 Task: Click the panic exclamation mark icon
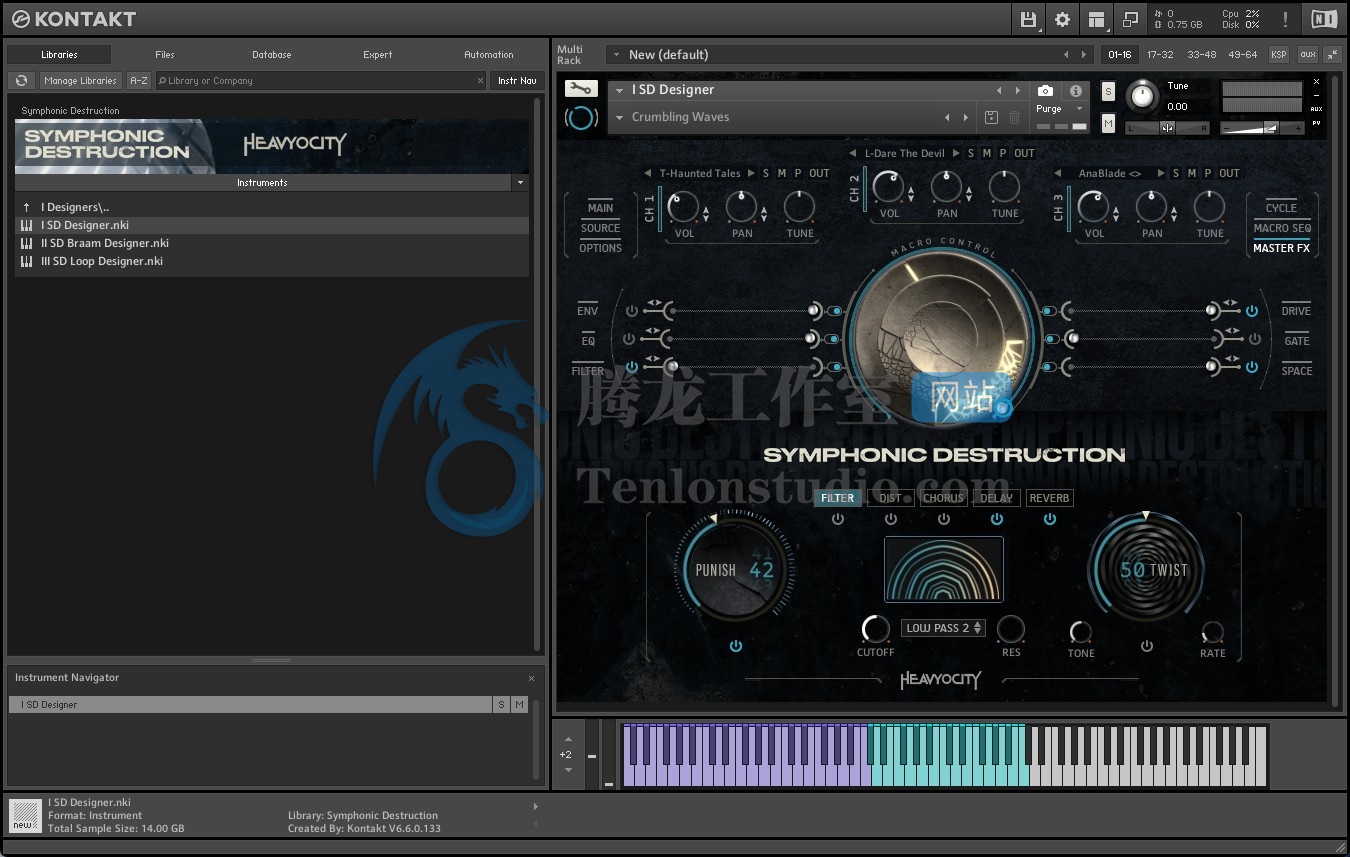pos(1285,19)
